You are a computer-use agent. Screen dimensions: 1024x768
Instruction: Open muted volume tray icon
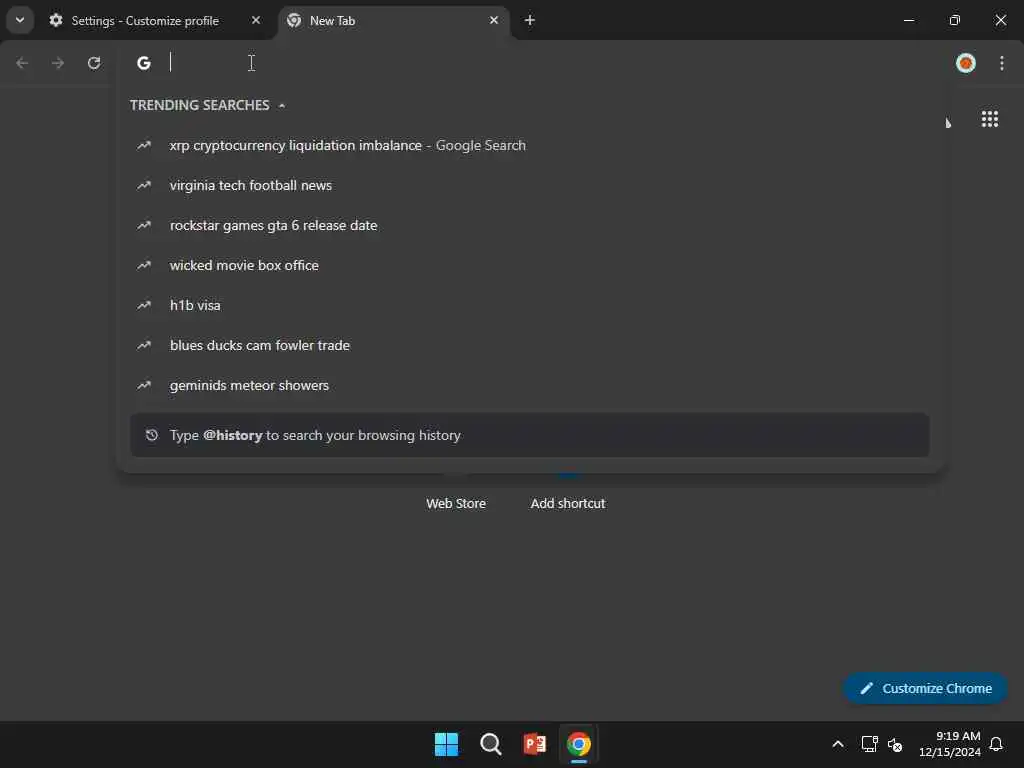[x=895, y=744]
